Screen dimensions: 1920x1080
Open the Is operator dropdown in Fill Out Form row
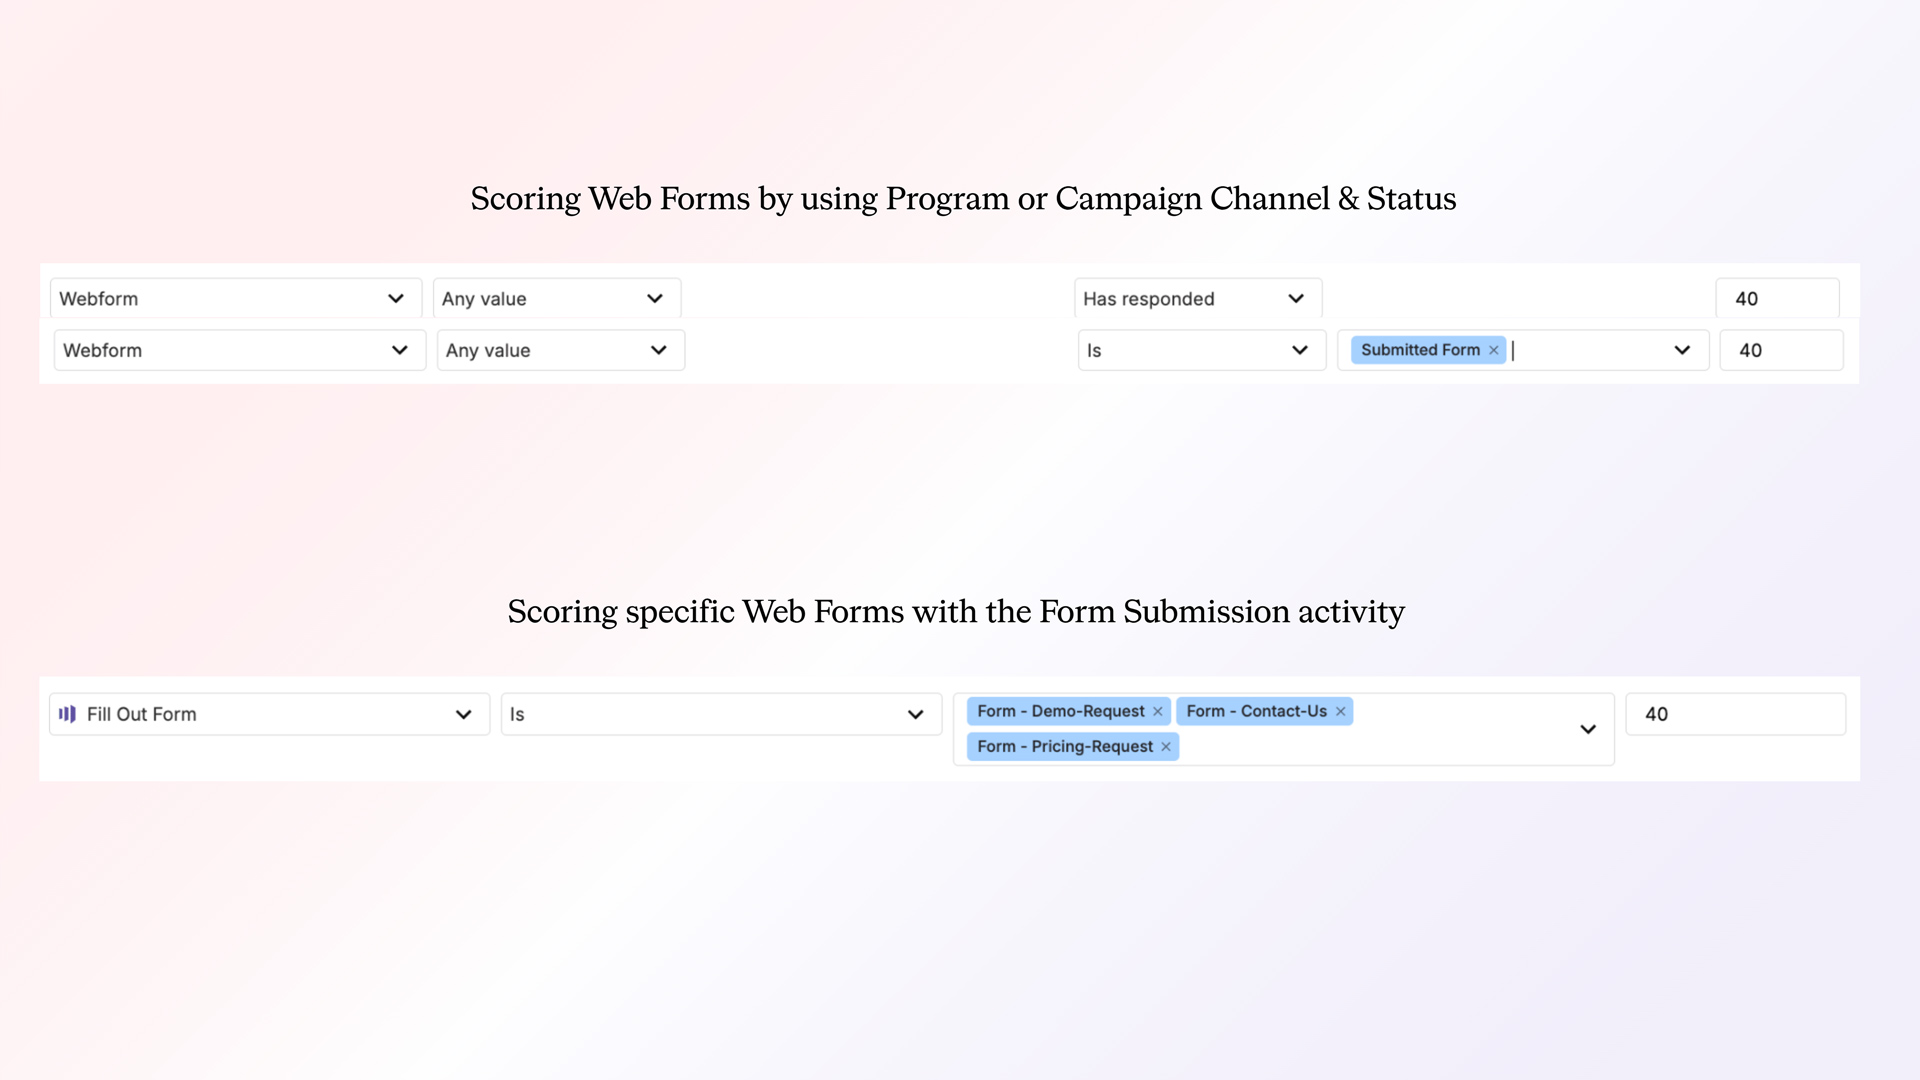(720, 714)
